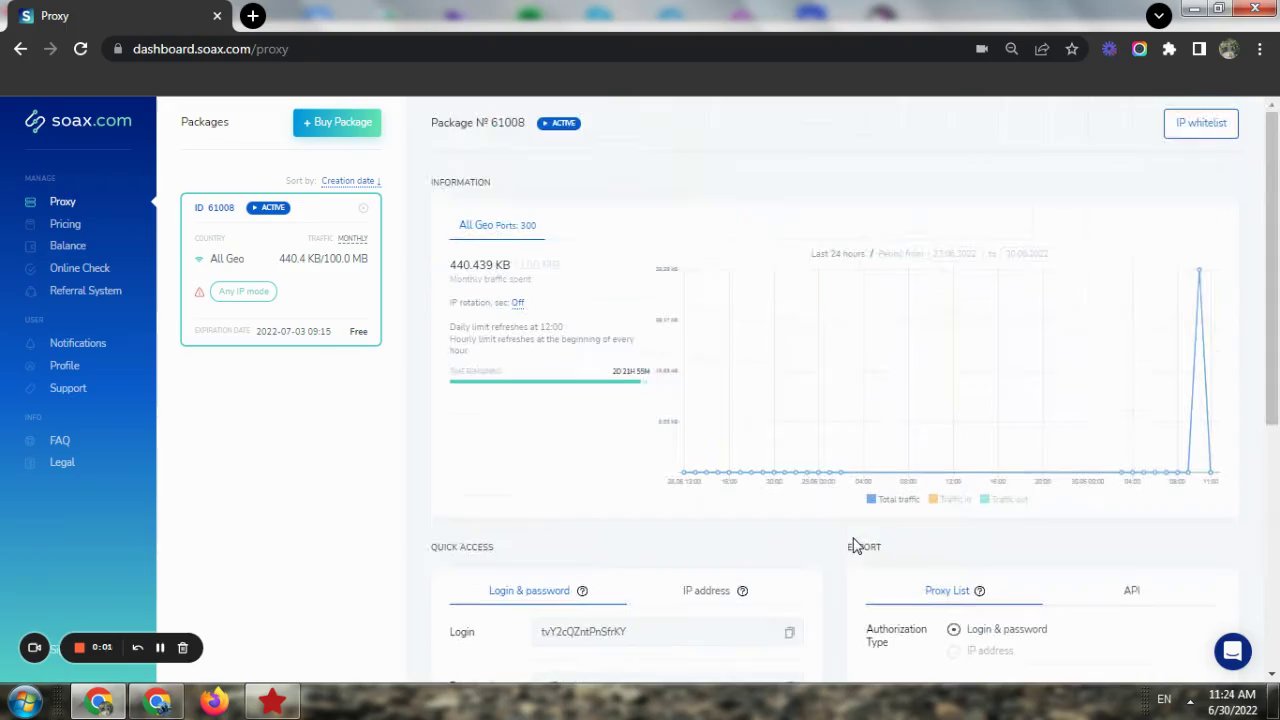
Task: Open Support page link
Action: [68, 388]
